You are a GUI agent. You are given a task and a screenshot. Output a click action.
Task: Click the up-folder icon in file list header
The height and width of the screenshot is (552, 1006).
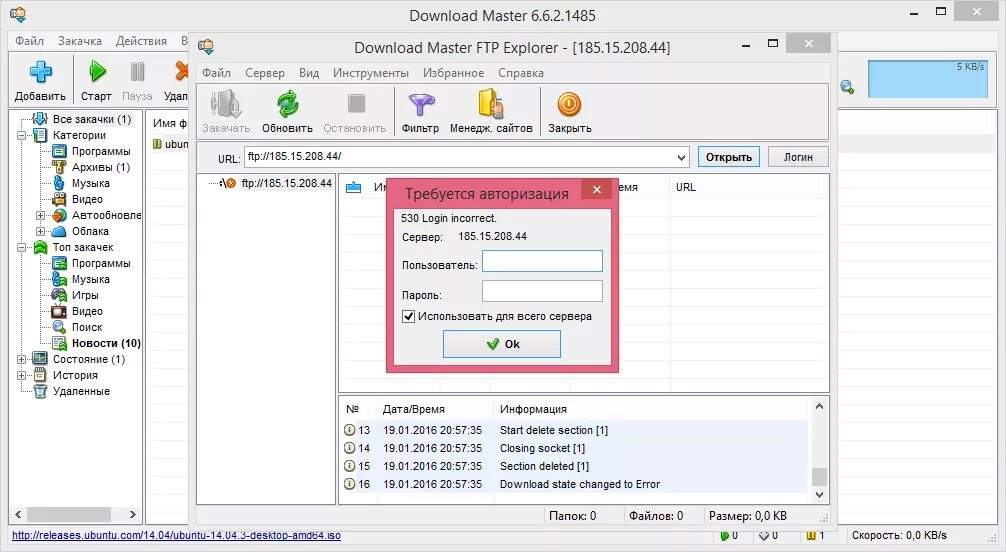click(x=354, y=187)
